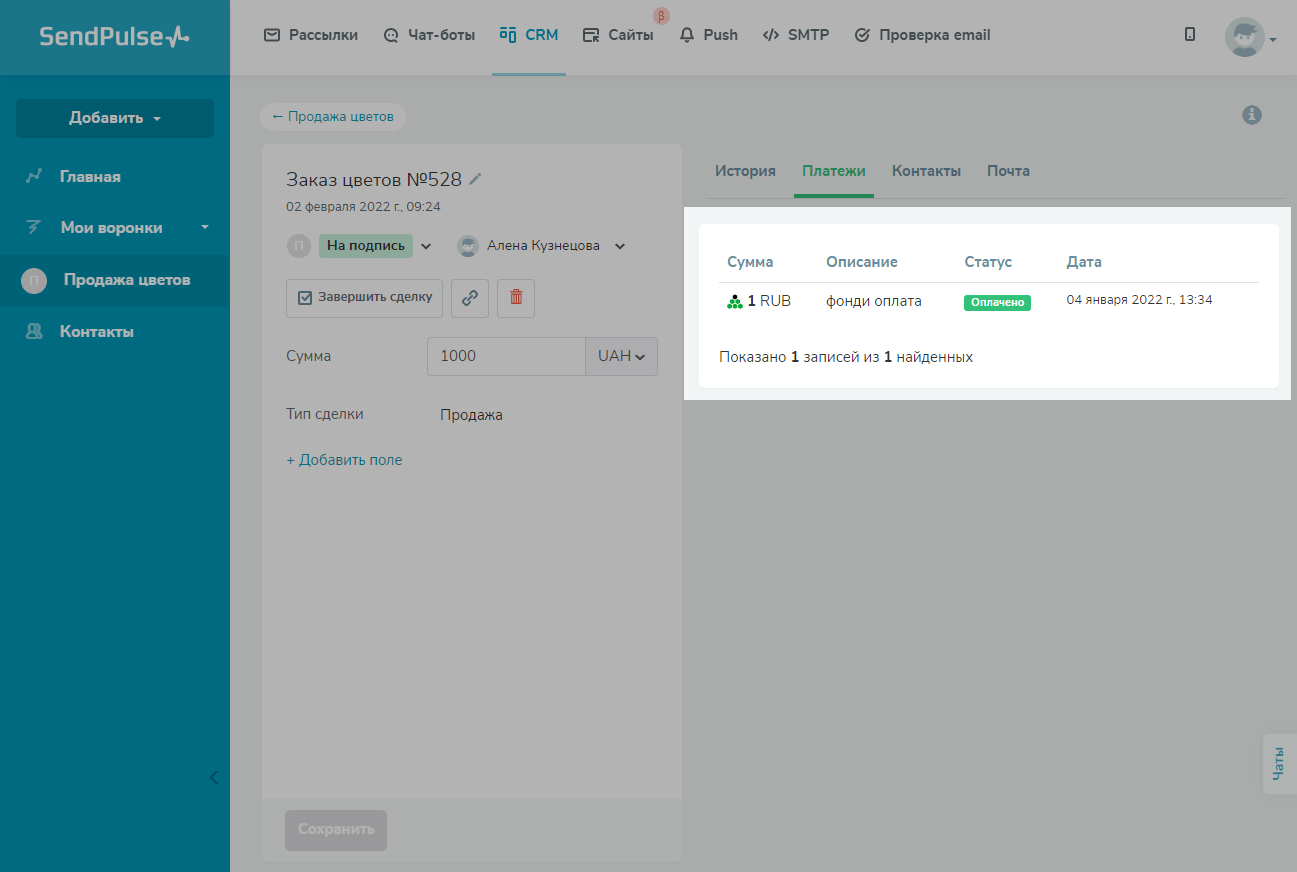Click the 02 февраля 2022 deal date
This screenshot has height=872, width=1297.
(363, 207)
